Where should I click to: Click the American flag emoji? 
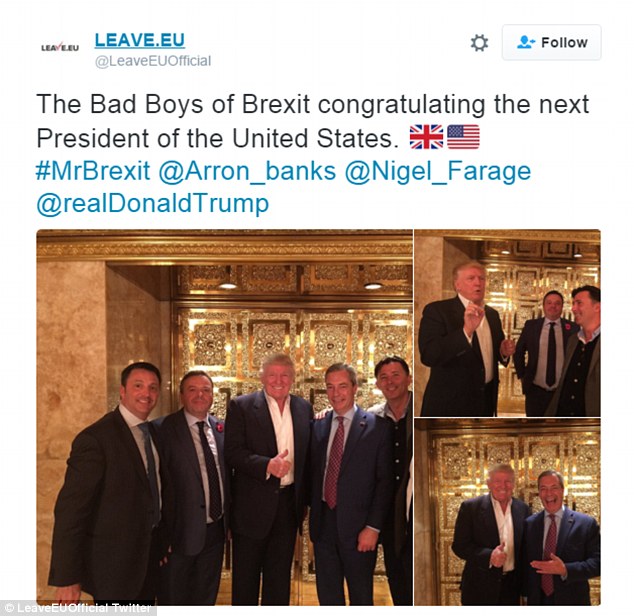tap(463, 137)
